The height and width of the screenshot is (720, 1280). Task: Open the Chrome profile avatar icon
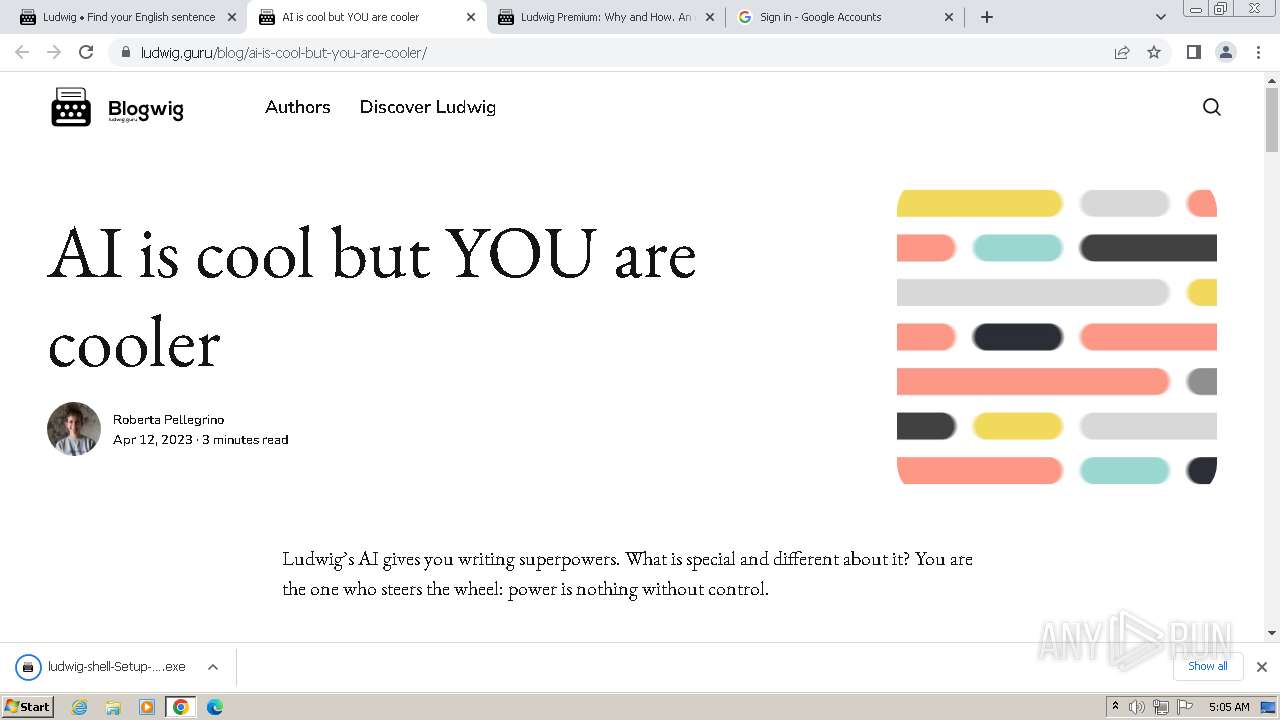(1225, 52)
